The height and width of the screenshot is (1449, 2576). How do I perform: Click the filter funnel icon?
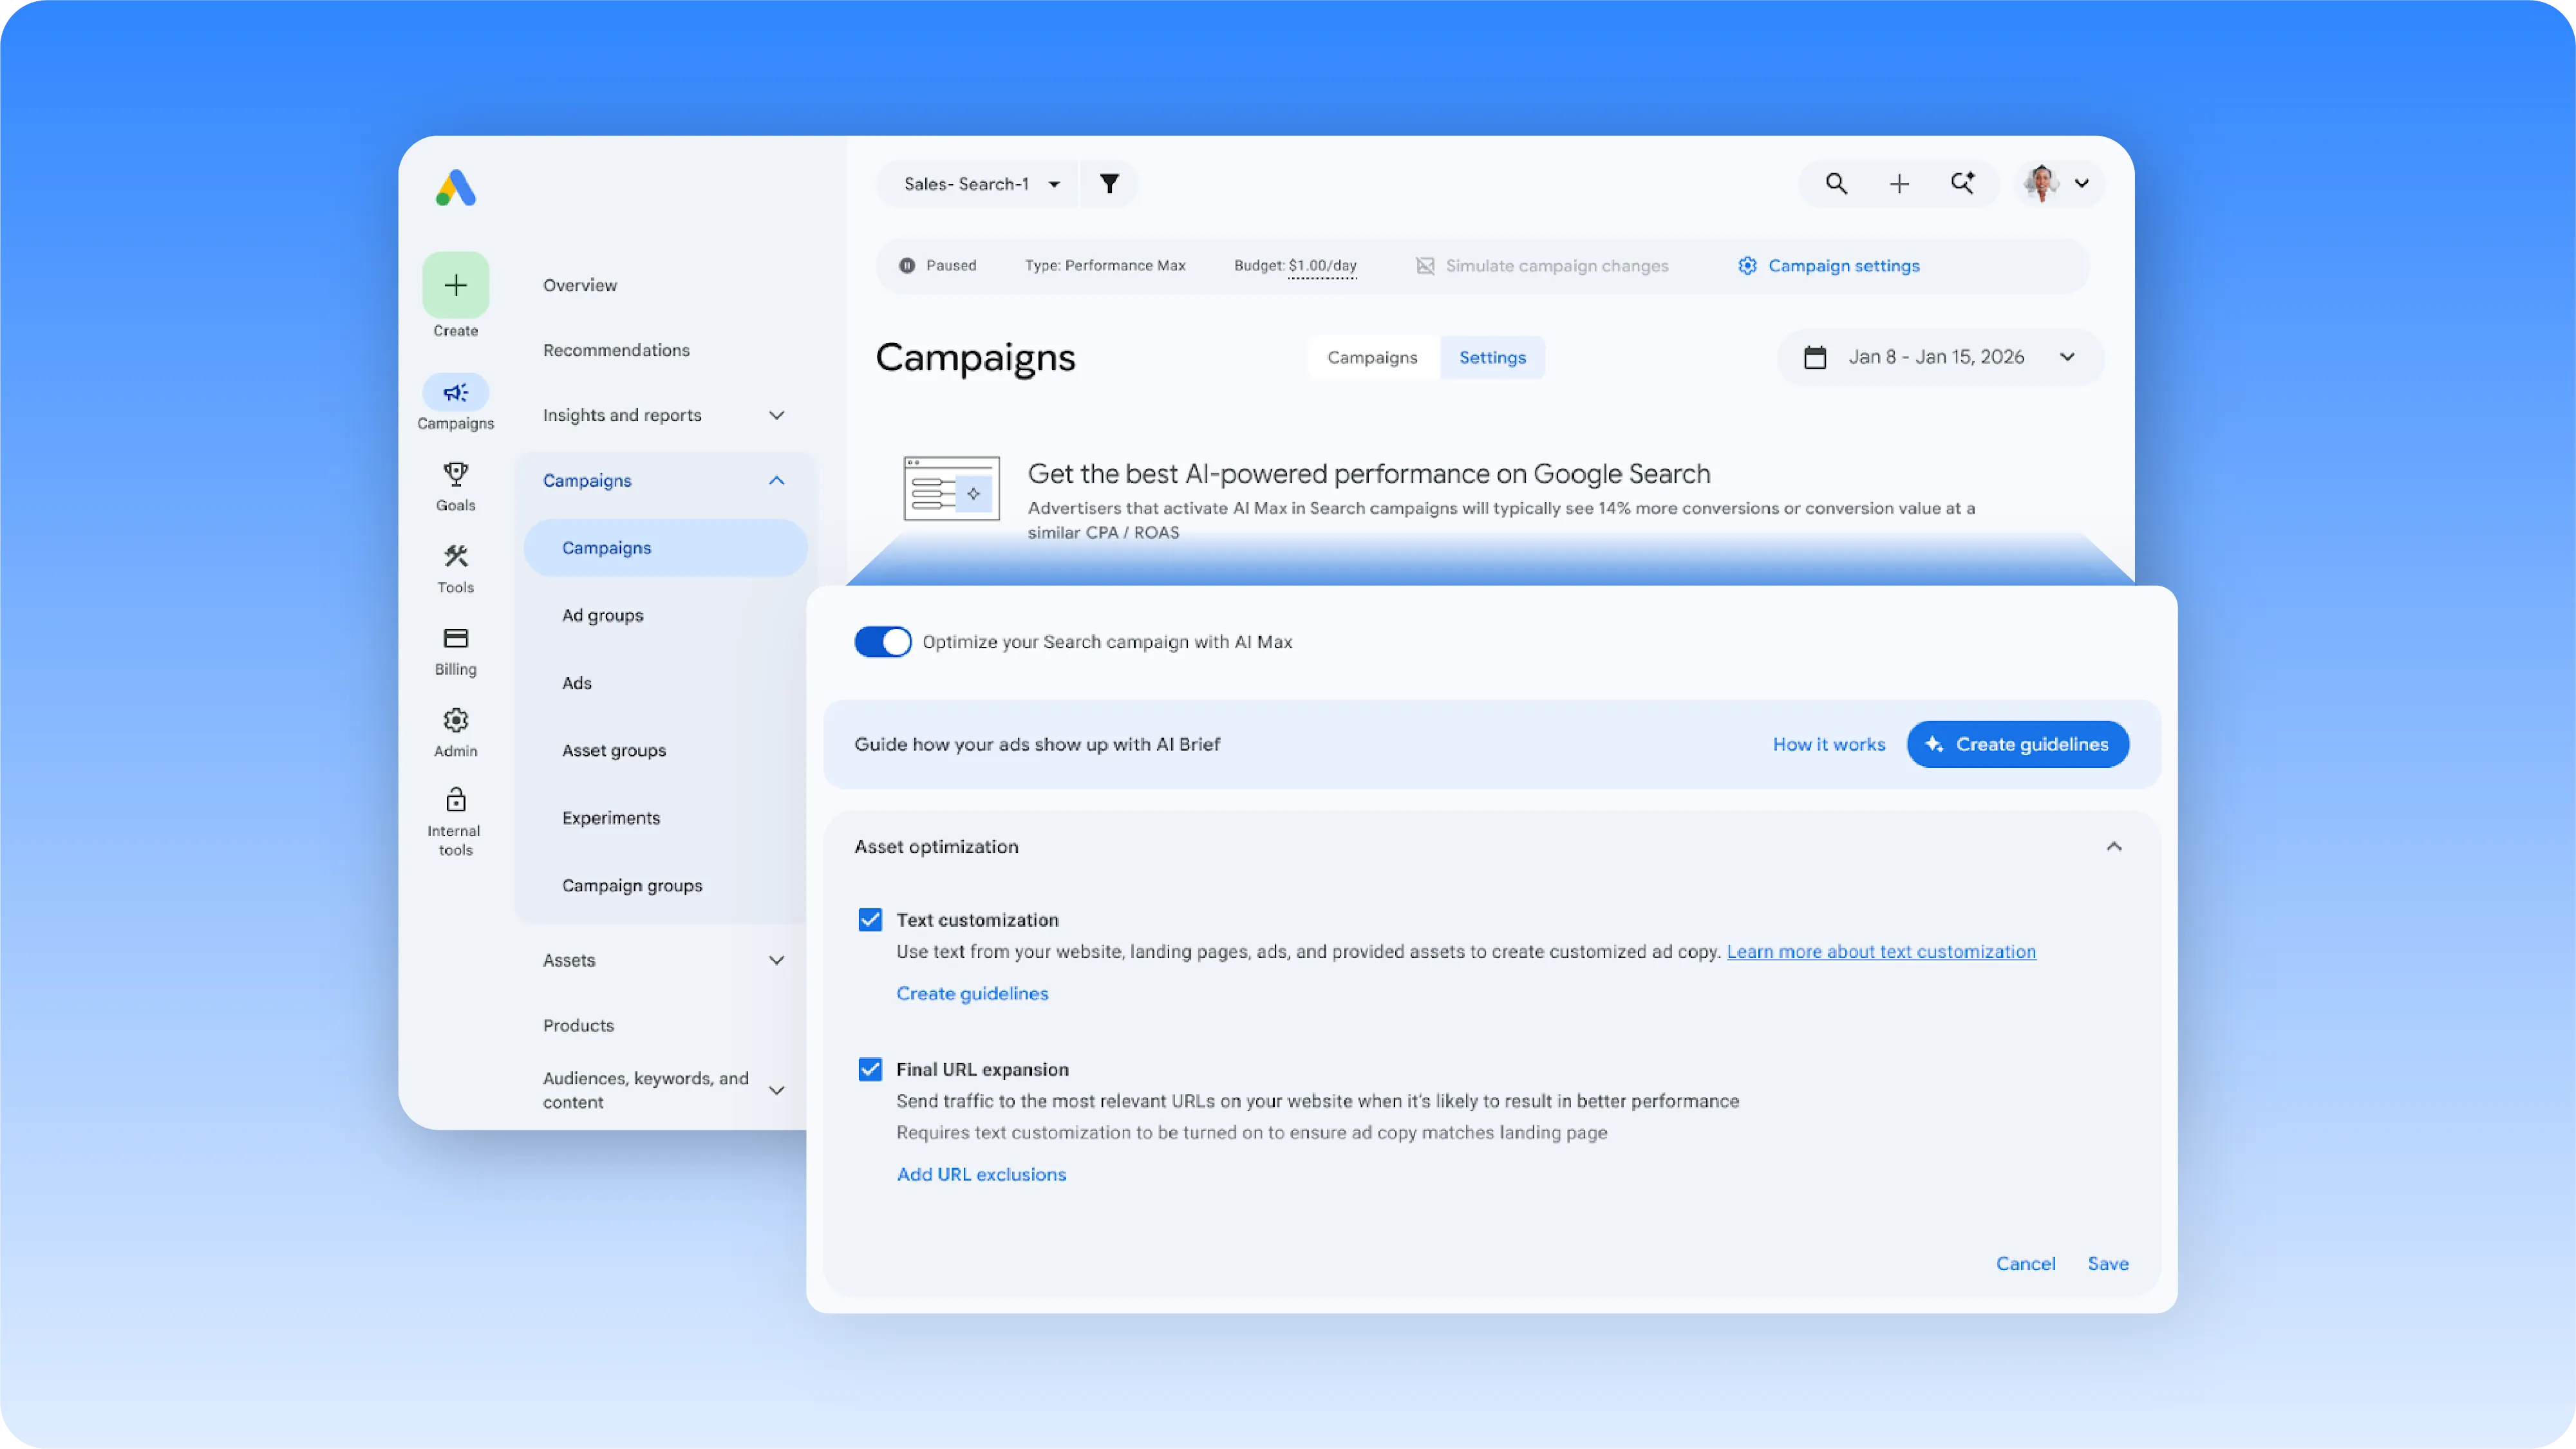click(x=1109, y=184)
